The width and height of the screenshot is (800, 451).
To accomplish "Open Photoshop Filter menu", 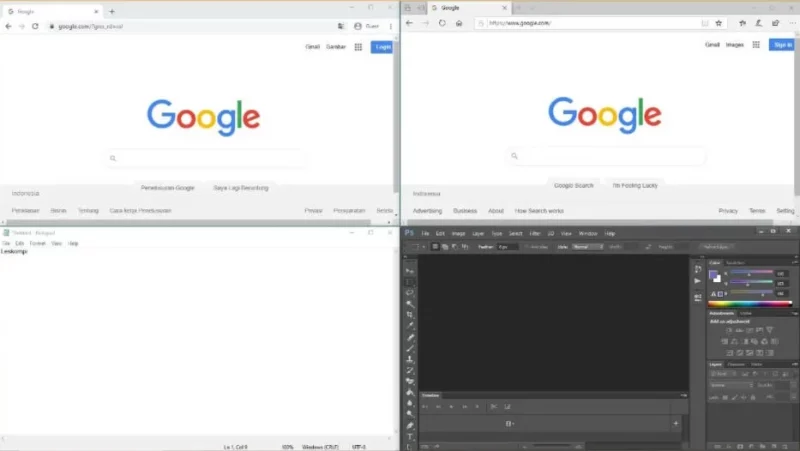I will point(535,234).
